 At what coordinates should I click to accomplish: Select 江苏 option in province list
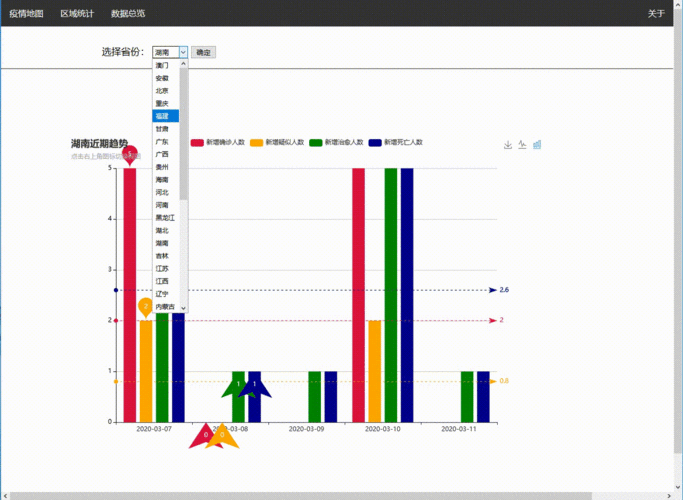click(x=166, y=268)
